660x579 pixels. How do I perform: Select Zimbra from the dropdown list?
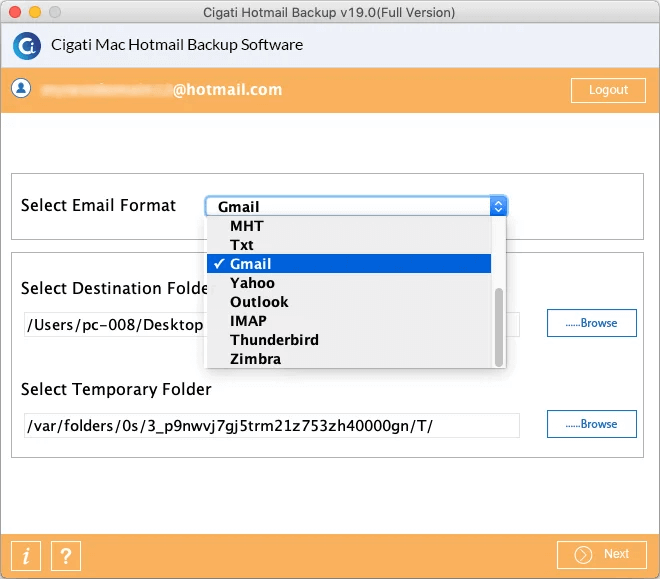click(x=349, y=359)
